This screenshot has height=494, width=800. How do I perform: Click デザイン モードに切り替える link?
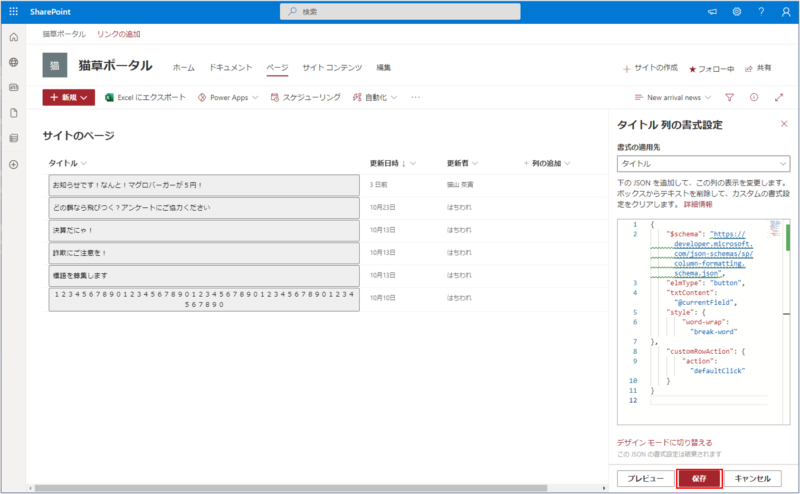tap(664, 441)
